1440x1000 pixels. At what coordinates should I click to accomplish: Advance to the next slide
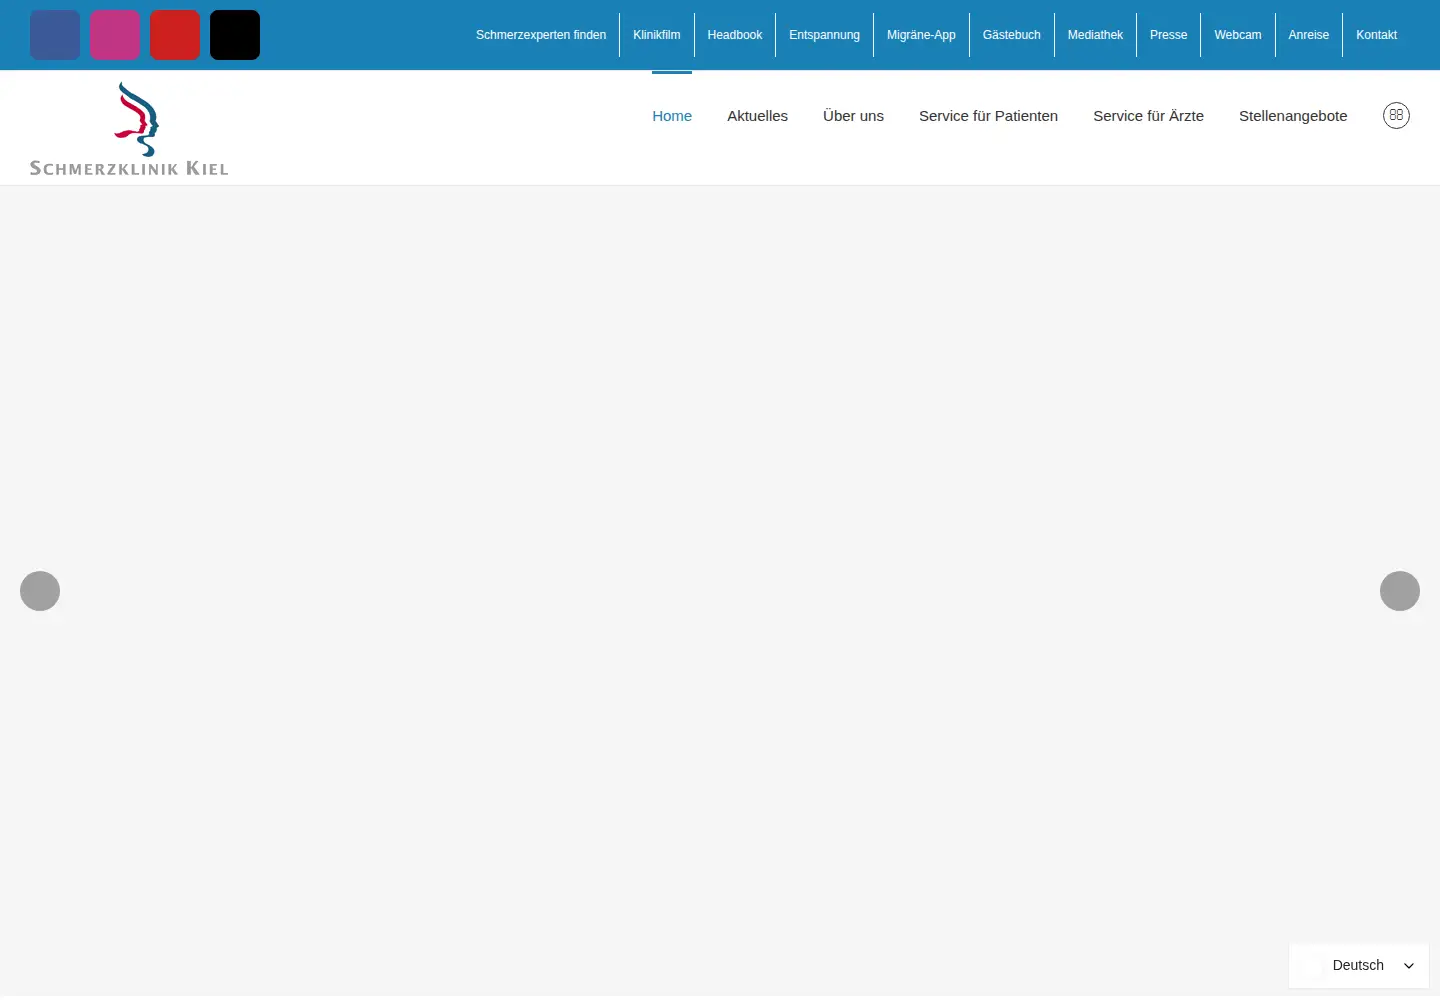pyautogui.click(x=1400, y=591)
